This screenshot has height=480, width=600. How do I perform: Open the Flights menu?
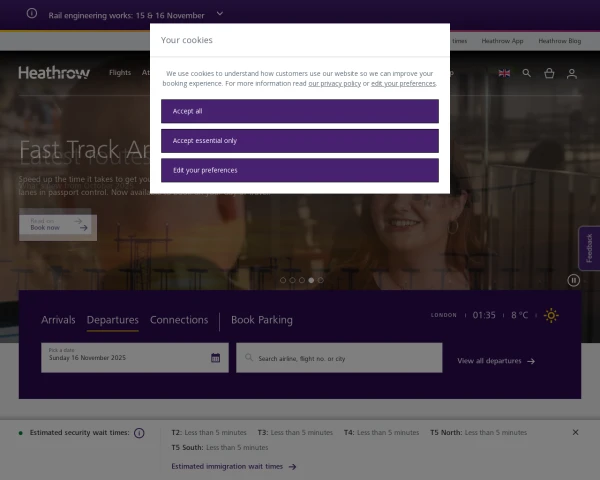click(x=120, y=73)
